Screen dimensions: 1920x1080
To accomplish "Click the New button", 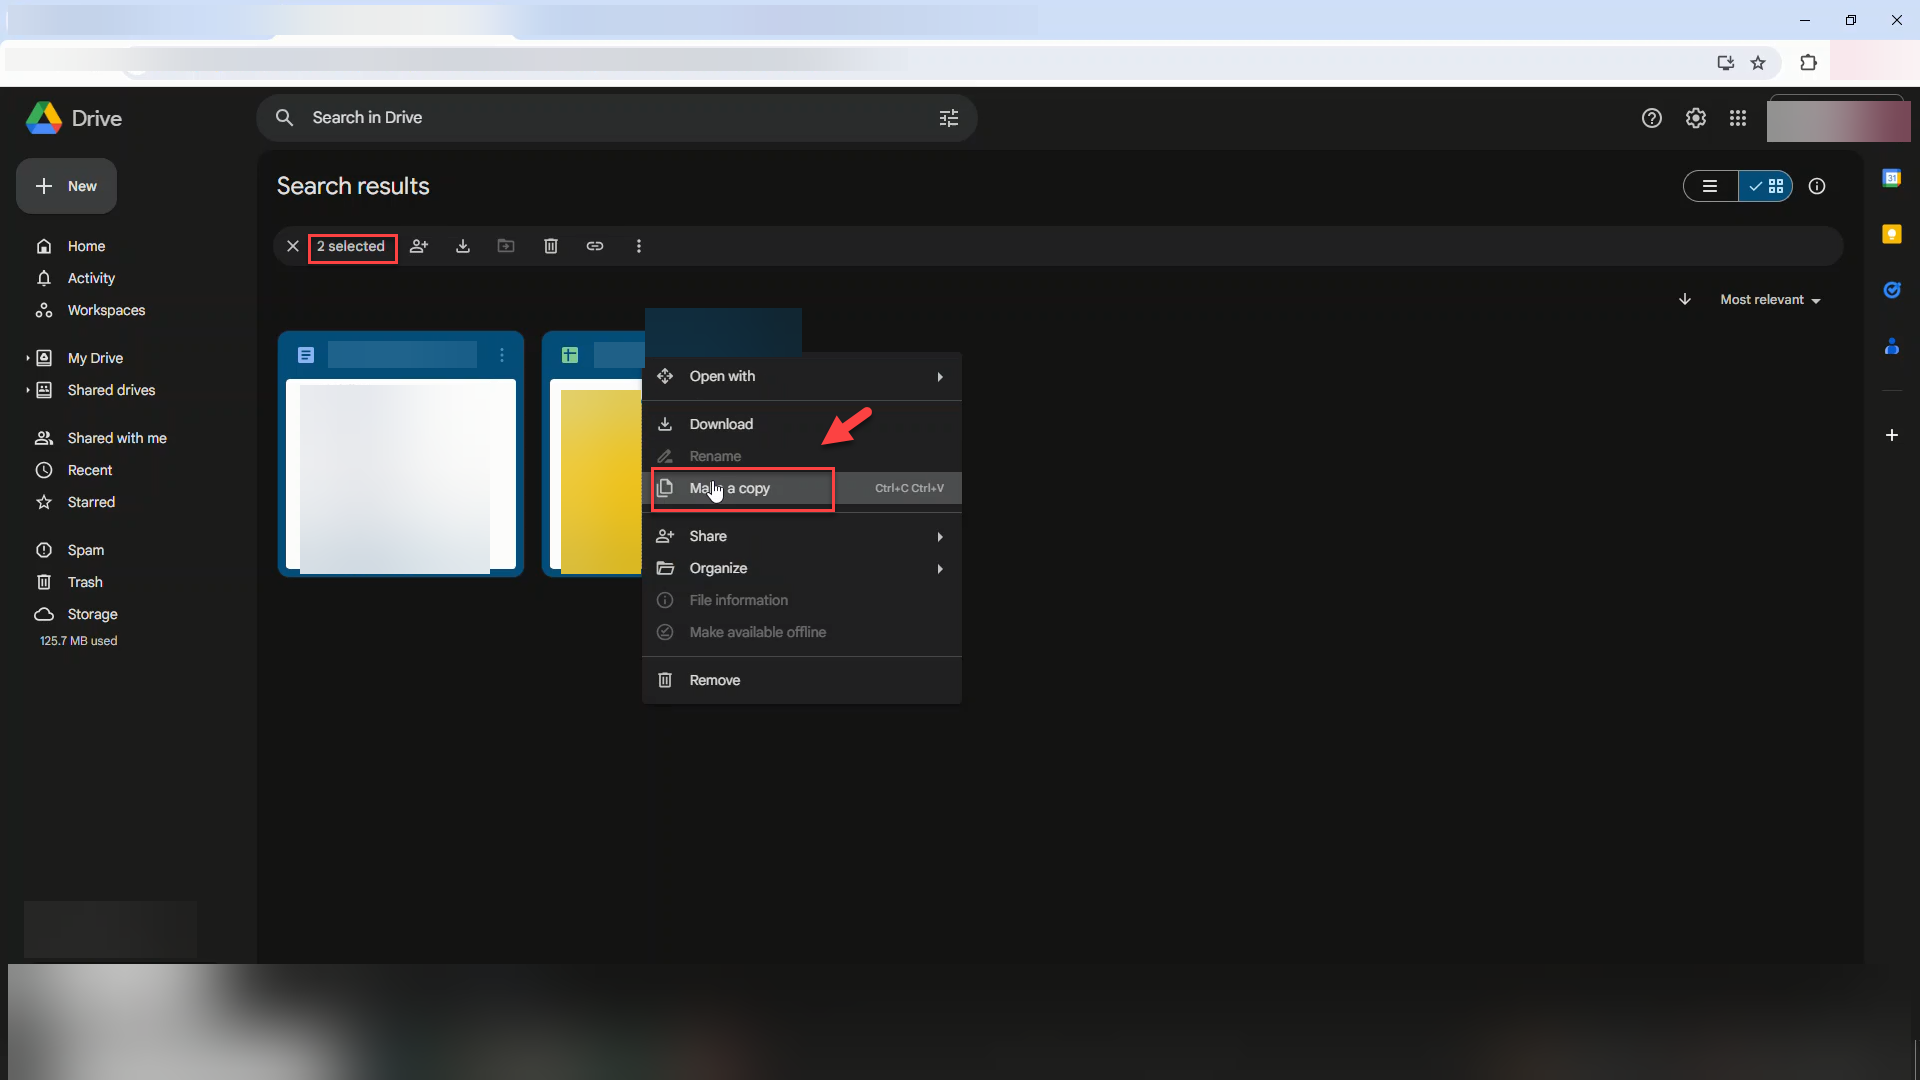I will click(x=66, y=186).
